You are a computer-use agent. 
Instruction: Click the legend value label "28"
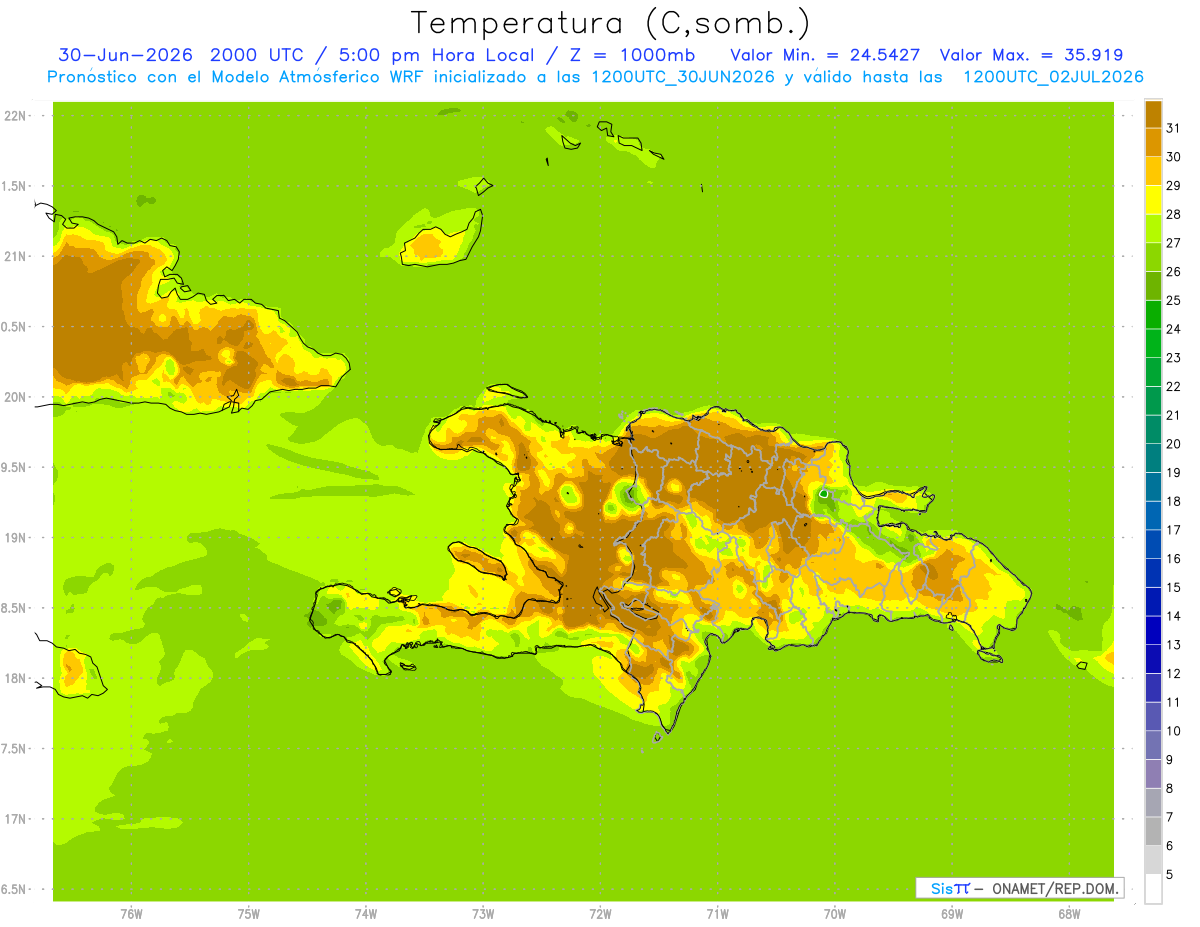click(1173, 214)
